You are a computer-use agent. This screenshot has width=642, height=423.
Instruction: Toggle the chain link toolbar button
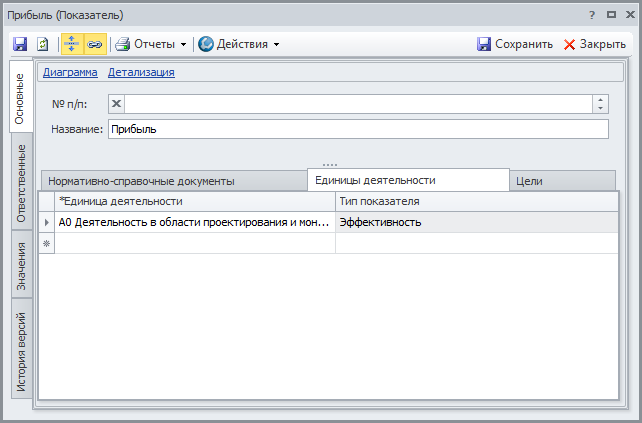point(95,44)
